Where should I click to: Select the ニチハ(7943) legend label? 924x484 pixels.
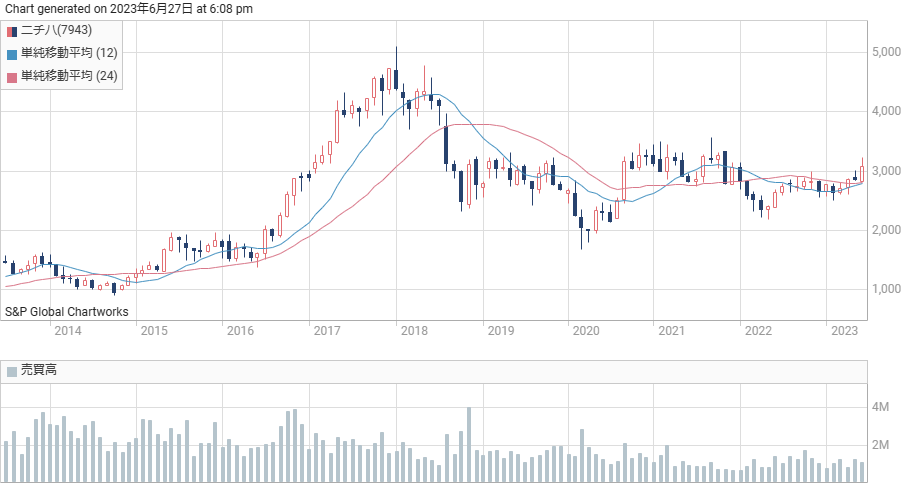(57, 30)
